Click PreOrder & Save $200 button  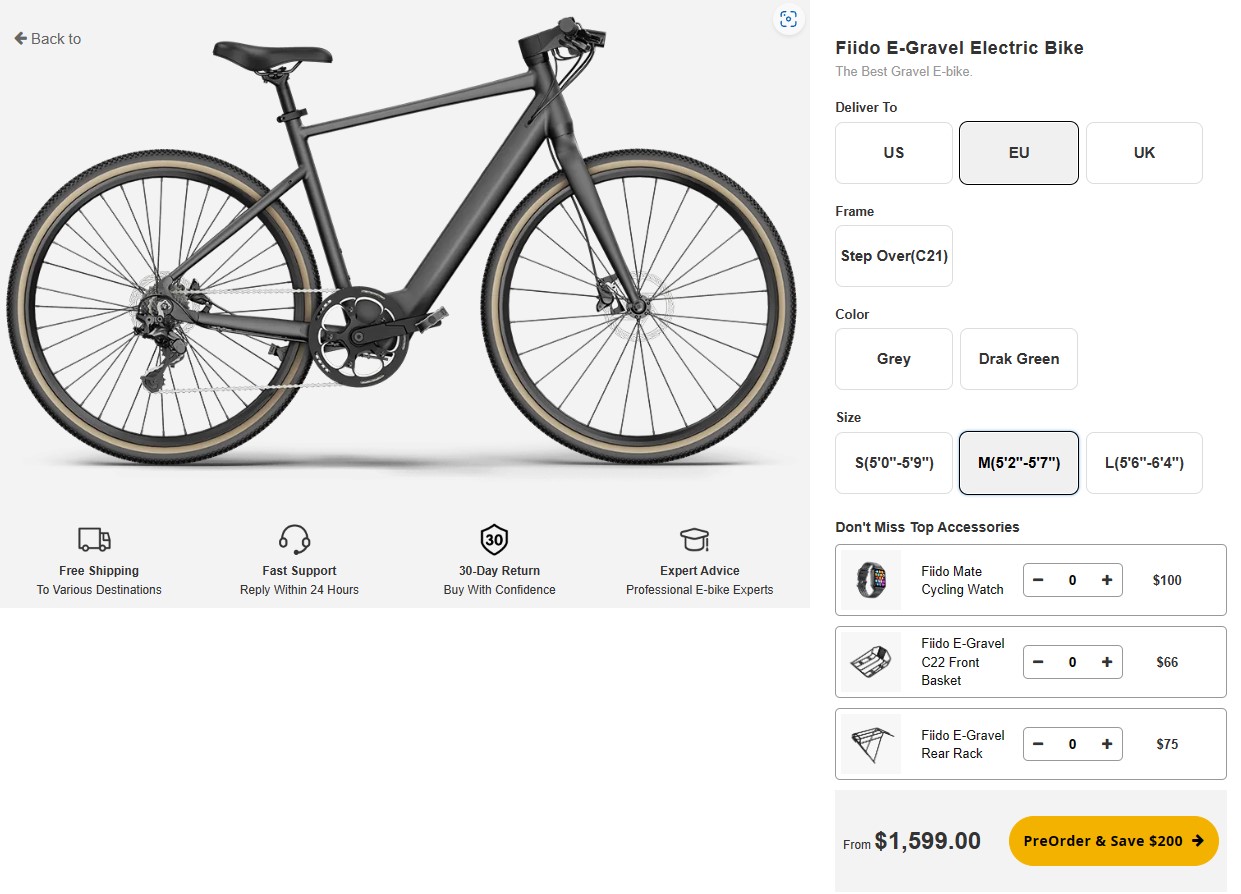(x=1113, y=841)
